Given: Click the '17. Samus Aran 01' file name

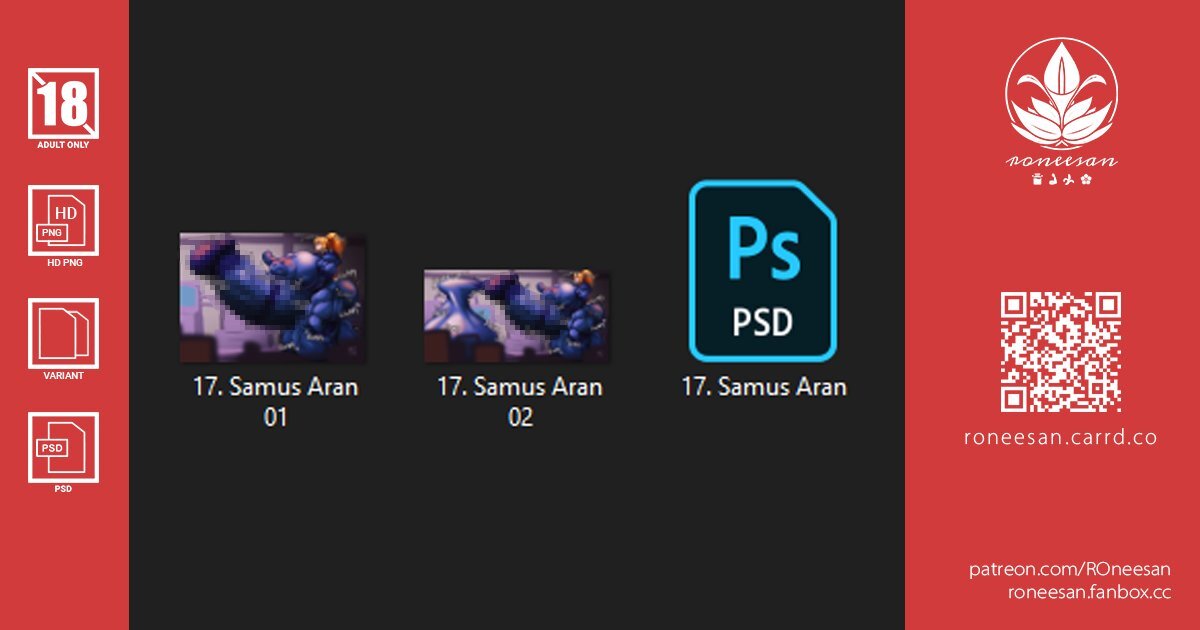Looking at the screenshot, I should [275, 402].
